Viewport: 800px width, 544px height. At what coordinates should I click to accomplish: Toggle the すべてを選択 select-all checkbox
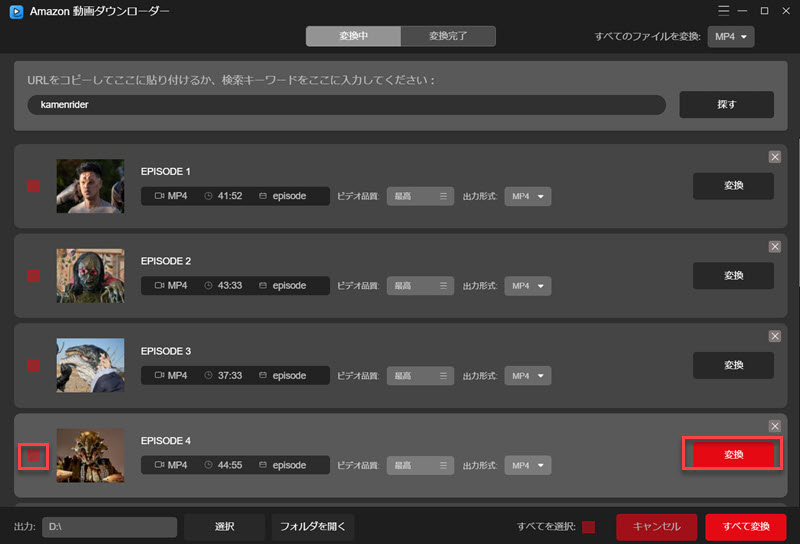pyautogui.click(x=588, y=527)
